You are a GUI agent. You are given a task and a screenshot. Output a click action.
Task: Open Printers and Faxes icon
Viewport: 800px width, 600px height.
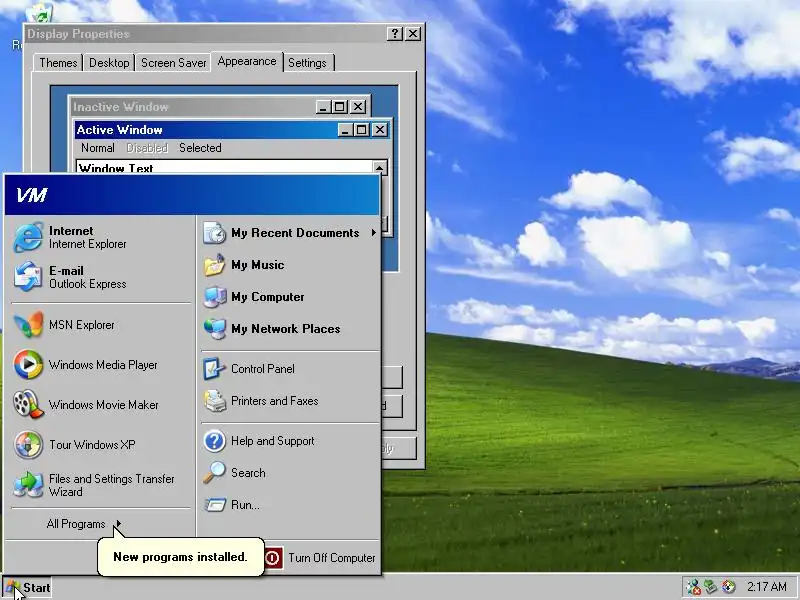pyautogui.click(x=215, y=401)
